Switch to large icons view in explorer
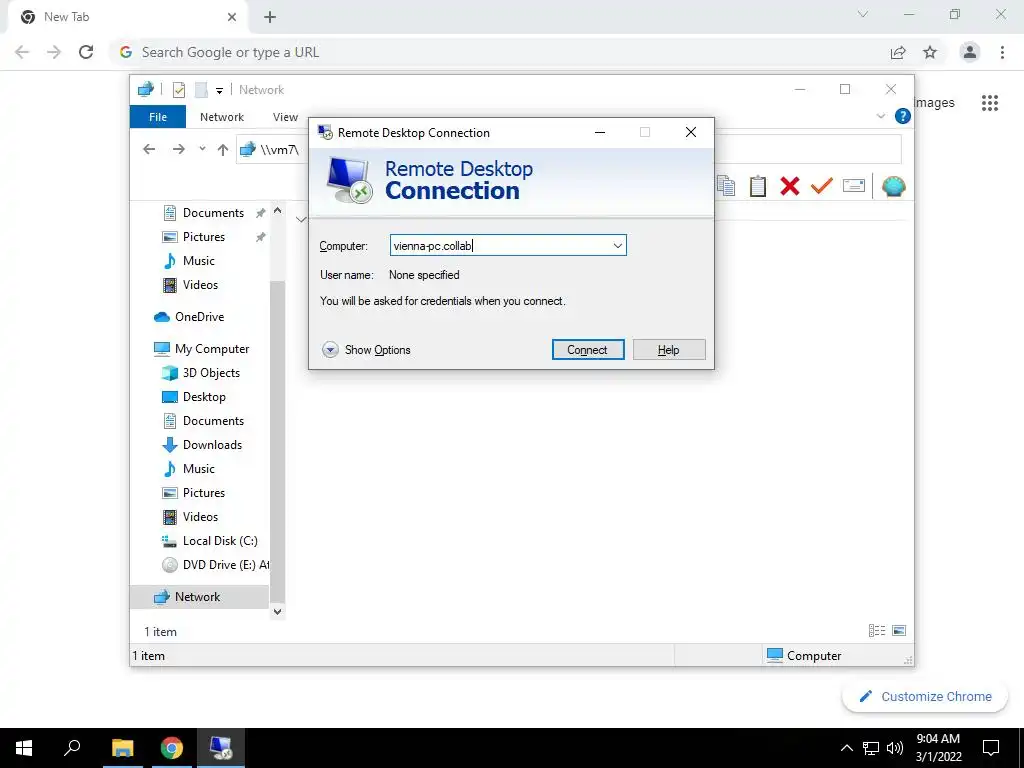The image size is (1024, 768). click(899, 630)
